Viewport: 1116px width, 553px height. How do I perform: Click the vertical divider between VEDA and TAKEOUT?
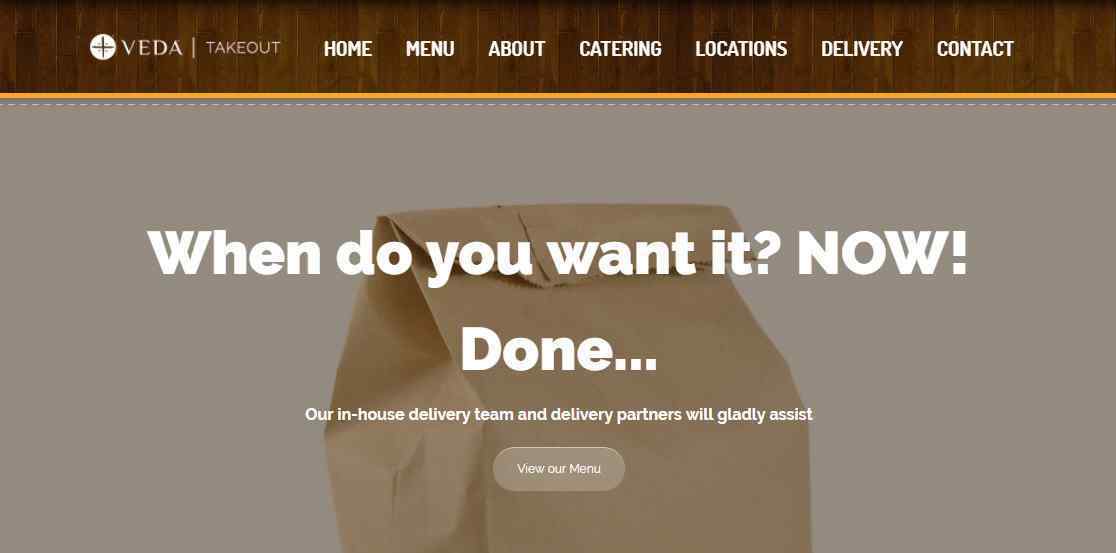(194, 48)
